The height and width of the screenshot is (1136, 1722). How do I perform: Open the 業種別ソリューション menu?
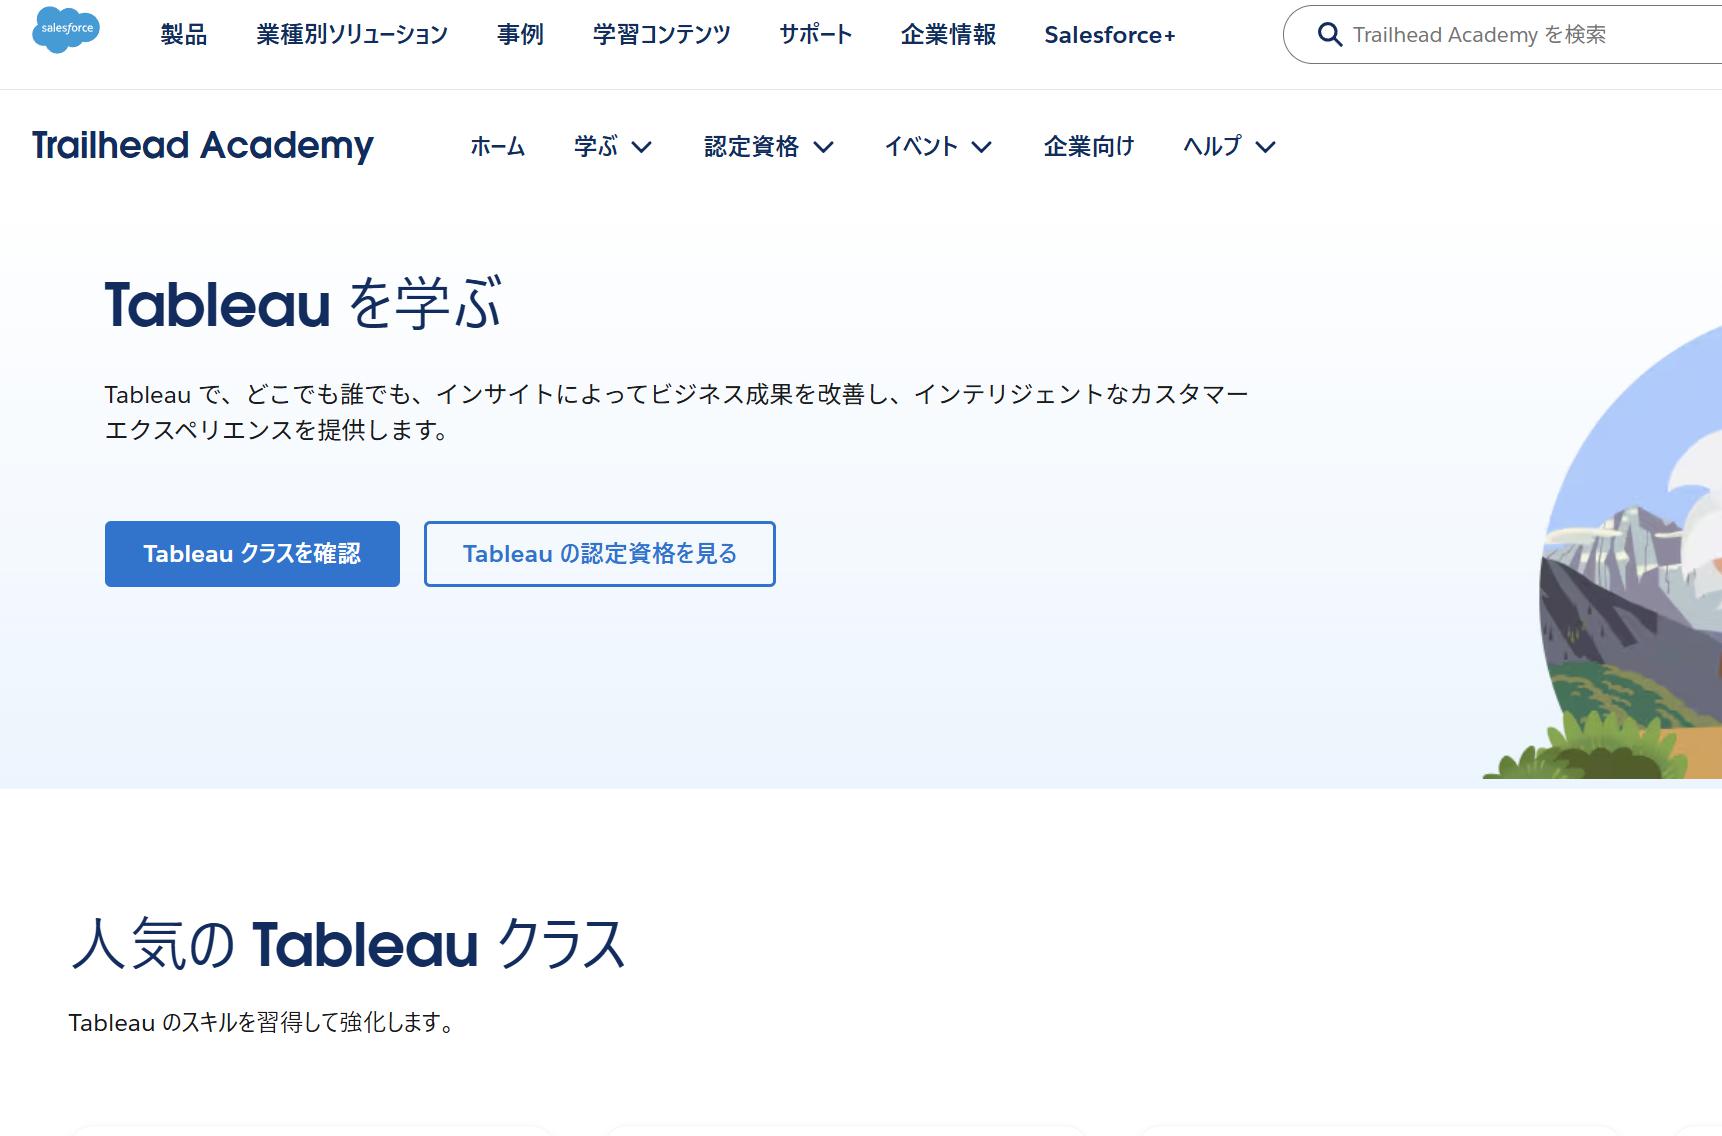352,35
